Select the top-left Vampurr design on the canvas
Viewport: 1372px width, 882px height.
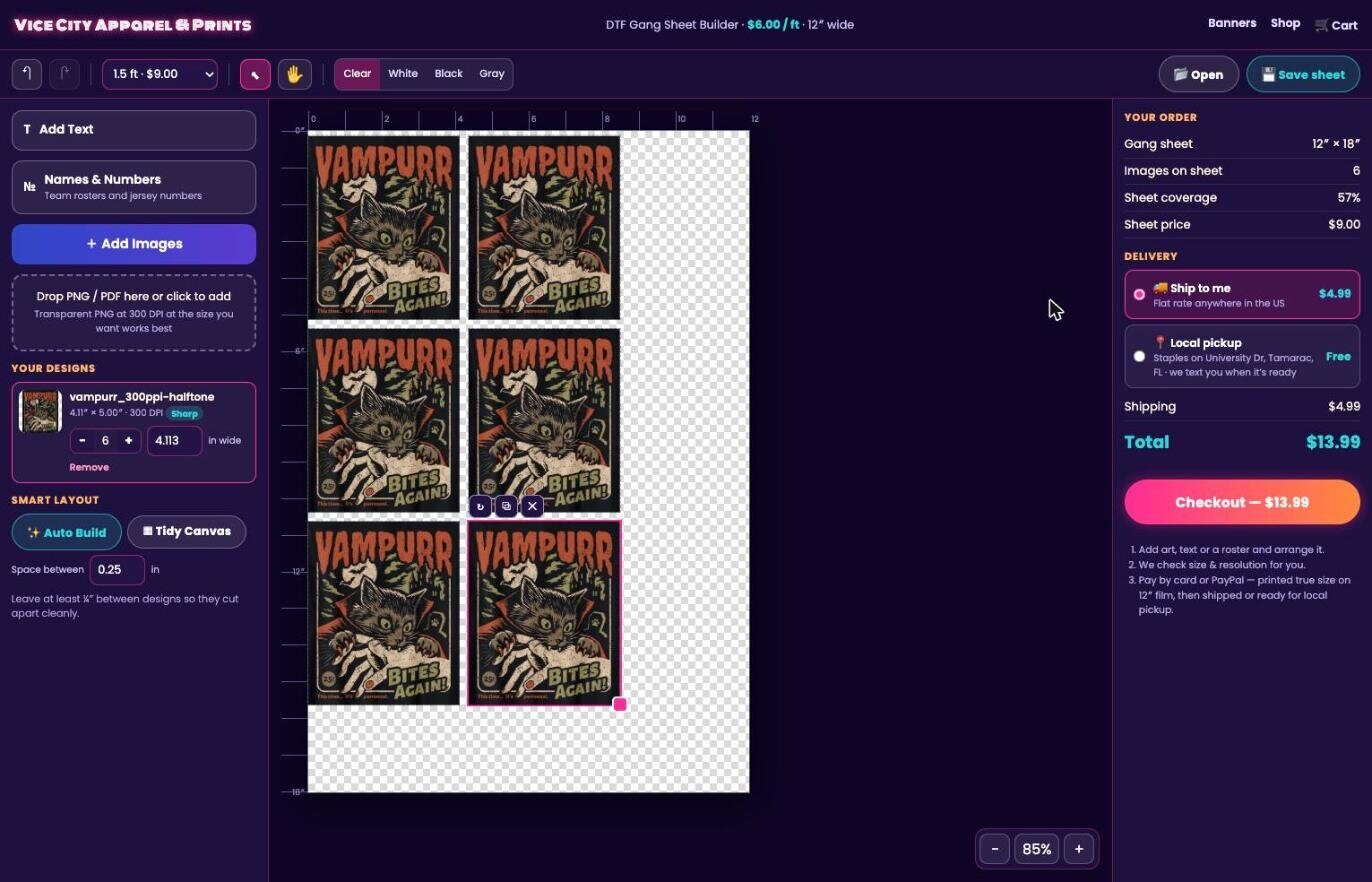[x=384, y=228]
